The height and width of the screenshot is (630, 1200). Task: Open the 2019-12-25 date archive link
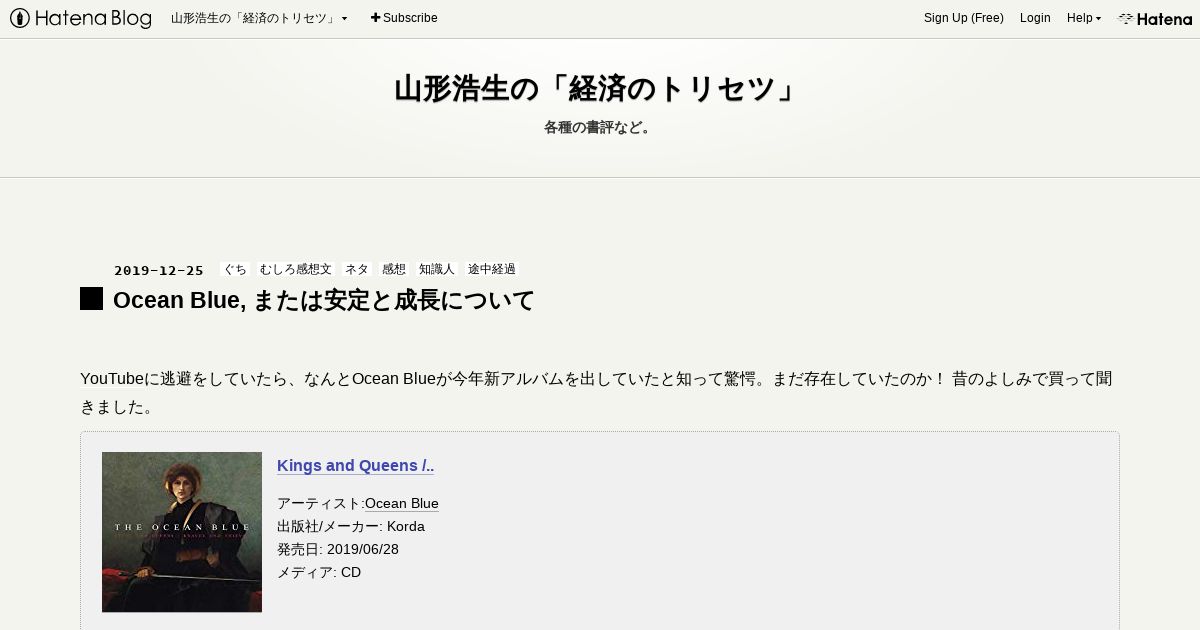click(159, 270)
